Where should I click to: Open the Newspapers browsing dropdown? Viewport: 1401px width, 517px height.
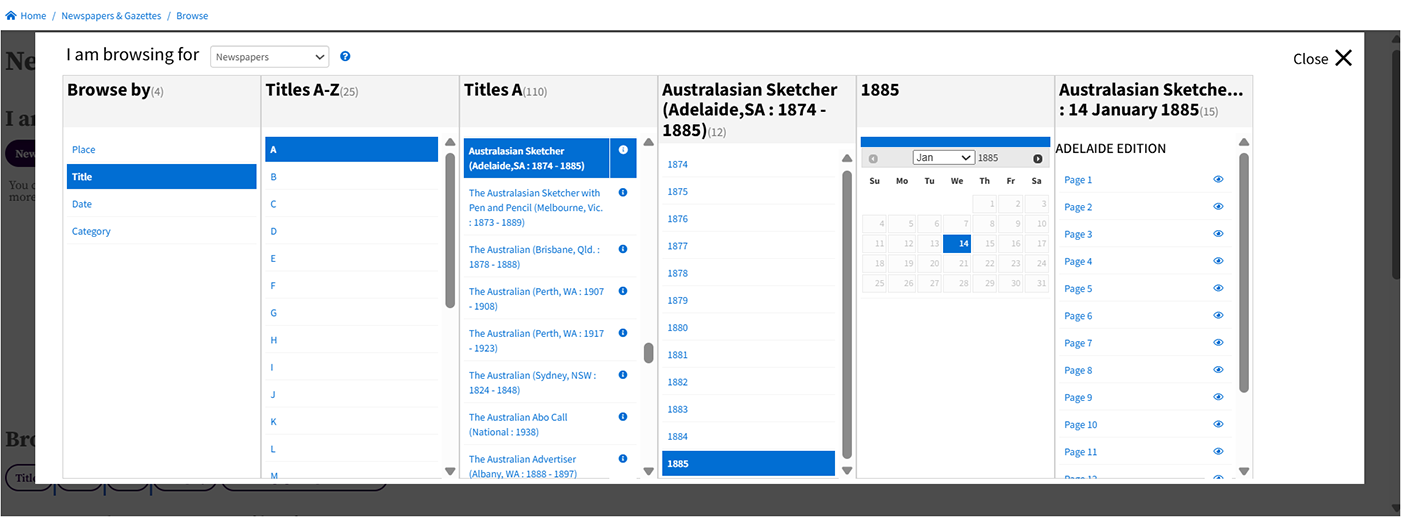tap(269, 58)
